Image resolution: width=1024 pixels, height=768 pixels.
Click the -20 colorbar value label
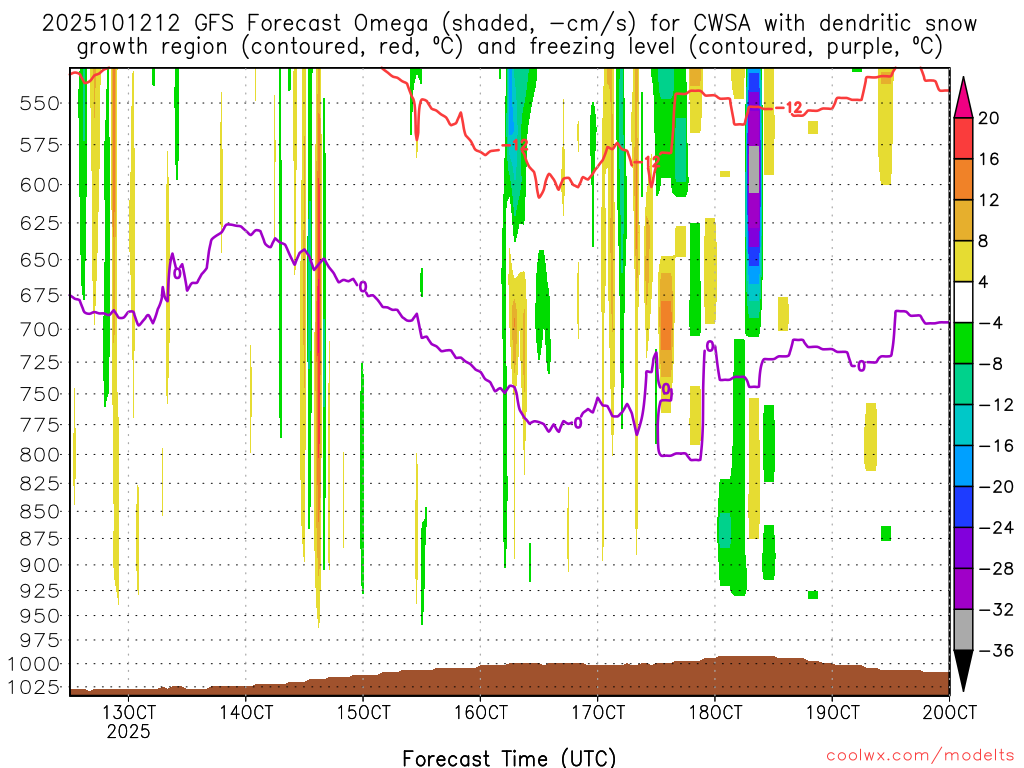(x=997, y=487)
